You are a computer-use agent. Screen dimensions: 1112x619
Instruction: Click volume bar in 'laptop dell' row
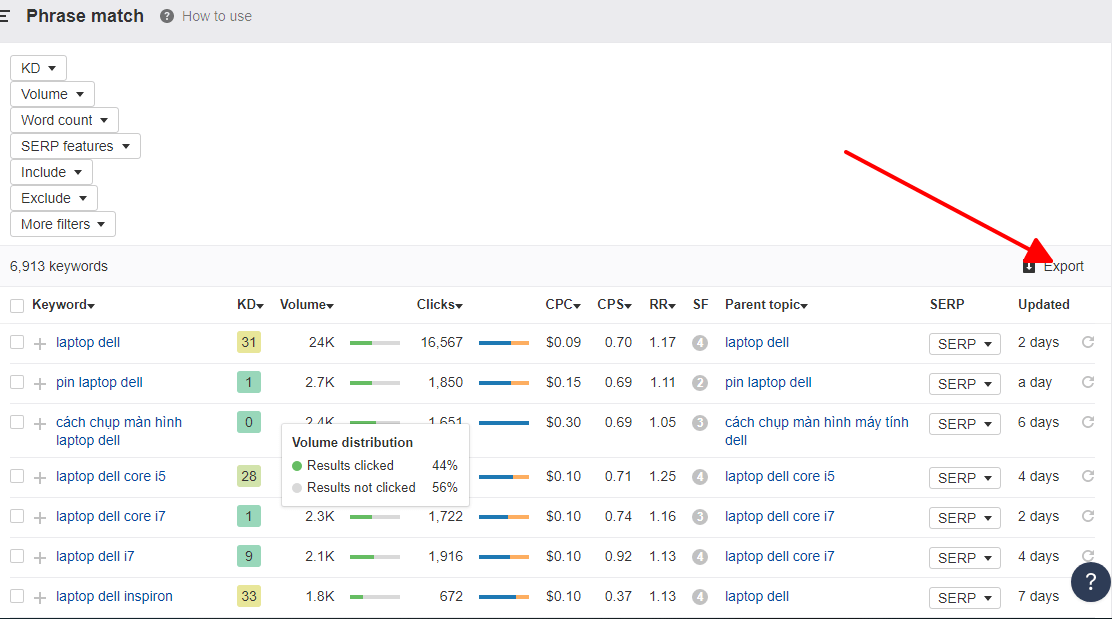[374, 343]
